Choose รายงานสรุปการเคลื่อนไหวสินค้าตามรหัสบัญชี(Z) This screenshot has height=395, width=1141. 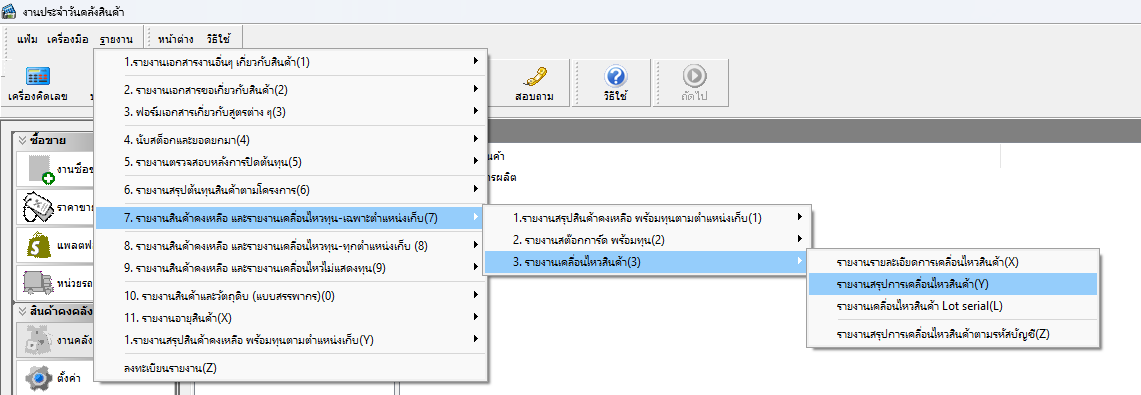coord(953,334)
